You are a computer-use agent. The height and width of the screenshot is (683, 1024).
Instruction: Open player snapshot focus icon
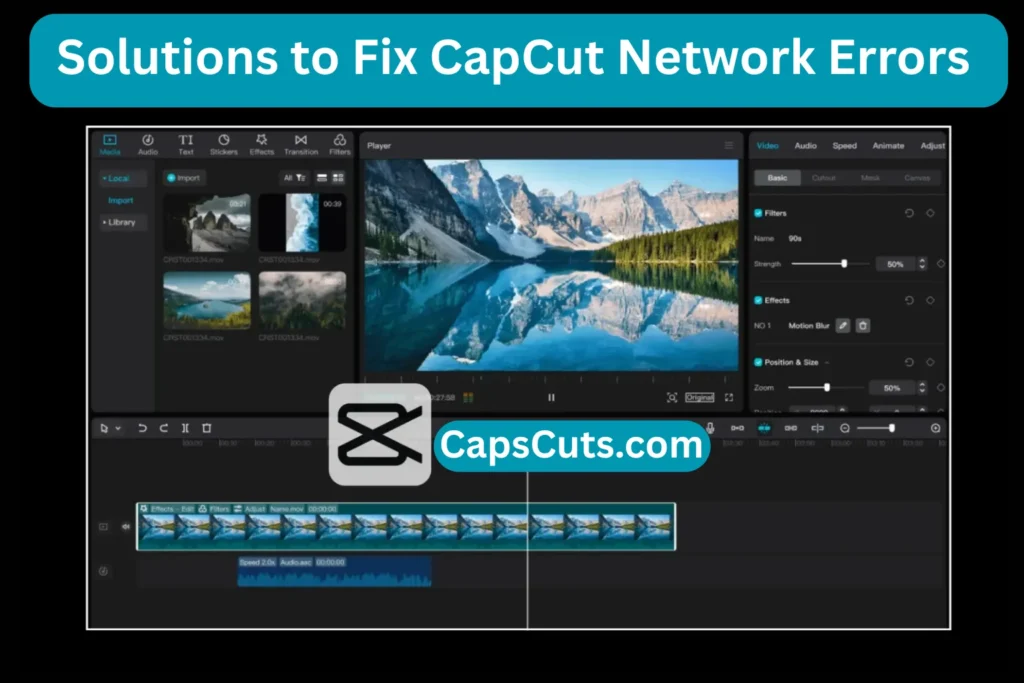click(x=672, y=397)
